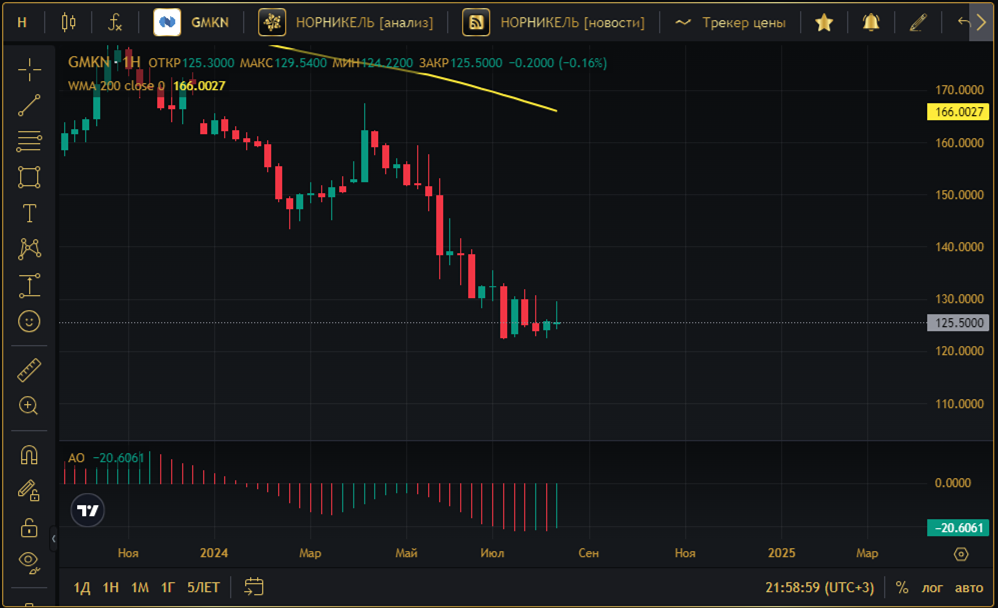The height and width of the screenshot is (608, 998).
Task: Undo last action with arrow
Action: [x=963, y=23]
